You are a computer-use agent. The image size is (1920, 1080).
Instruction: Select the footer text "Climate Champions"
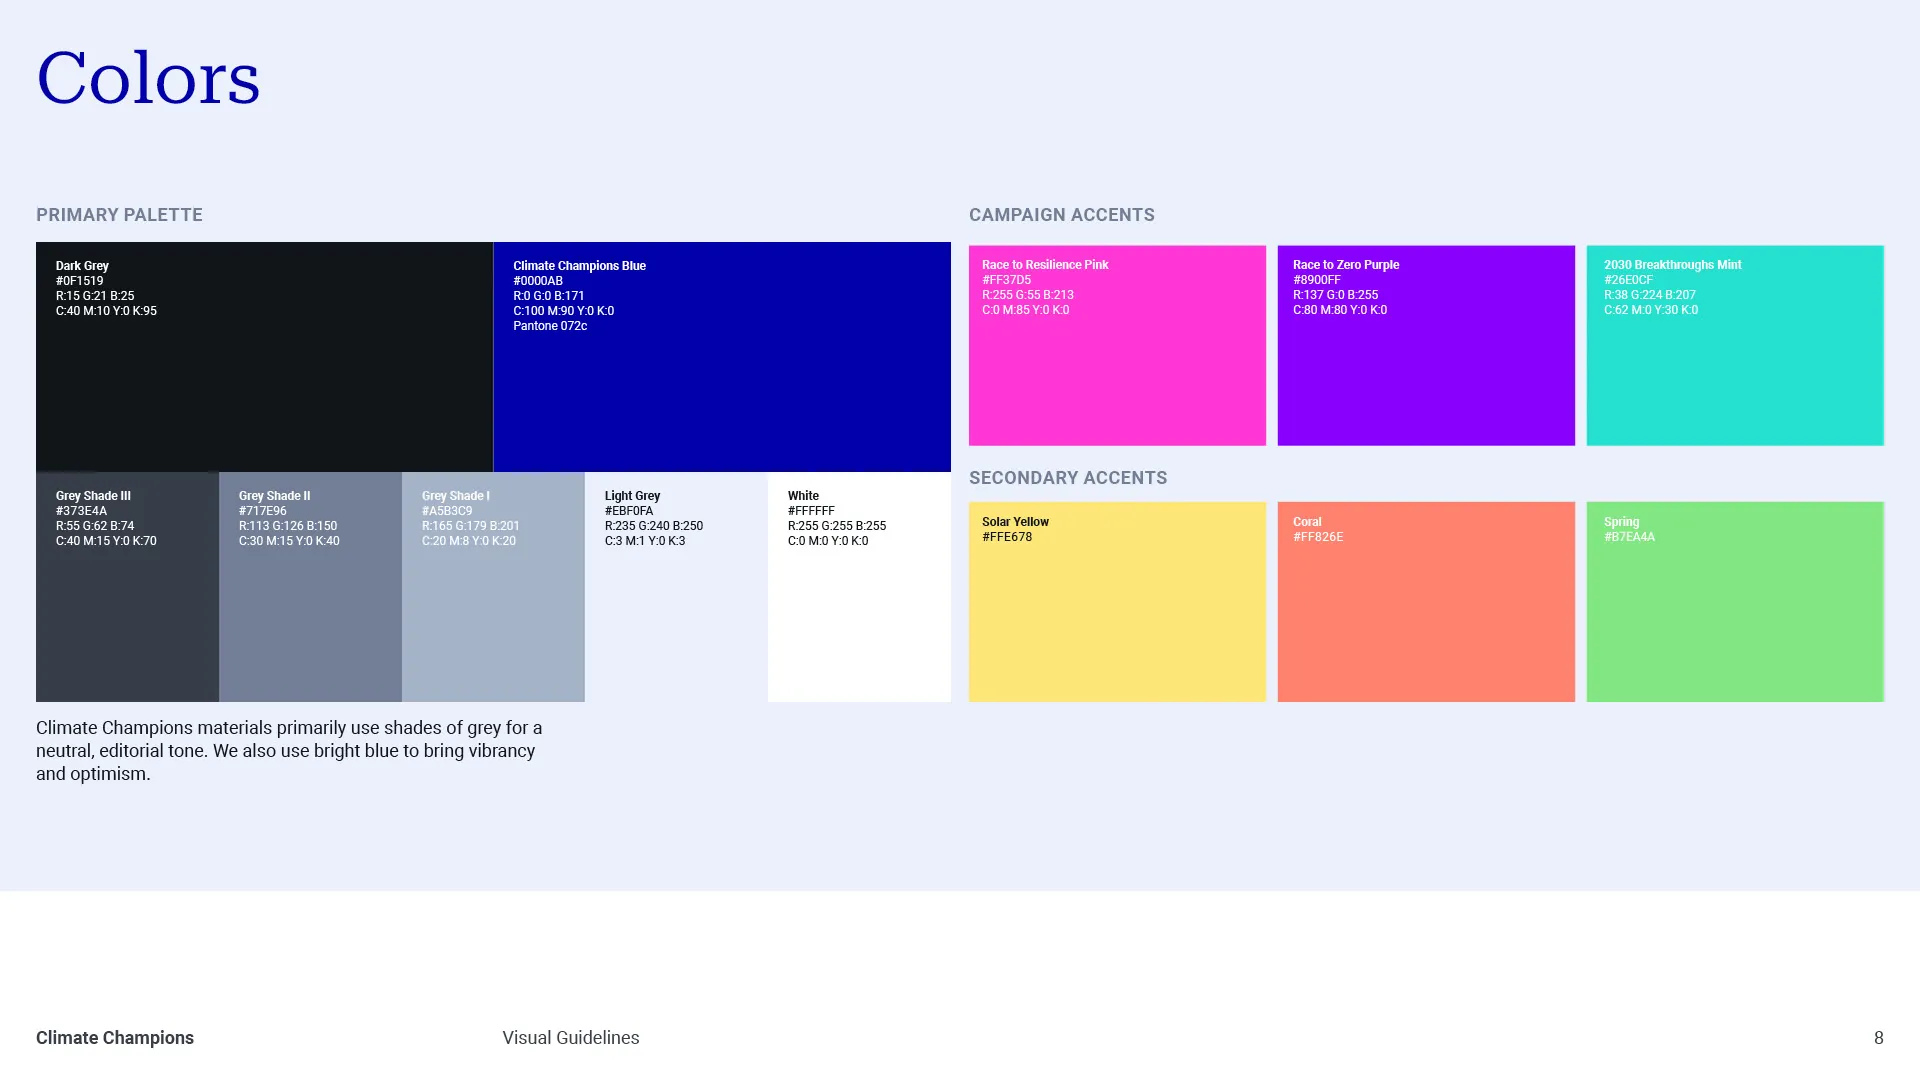pos(115,1038)
